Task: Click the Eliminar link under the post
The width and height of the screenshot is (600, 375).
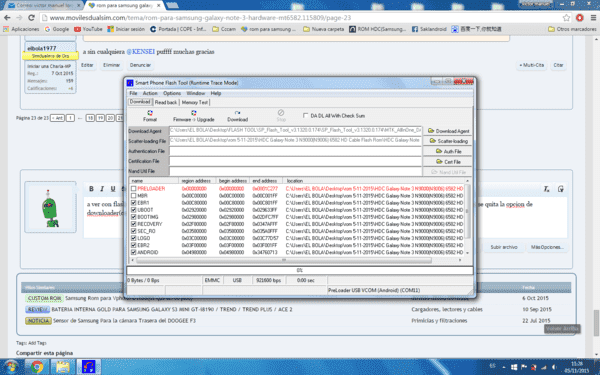Action: [x=111, y=65]
